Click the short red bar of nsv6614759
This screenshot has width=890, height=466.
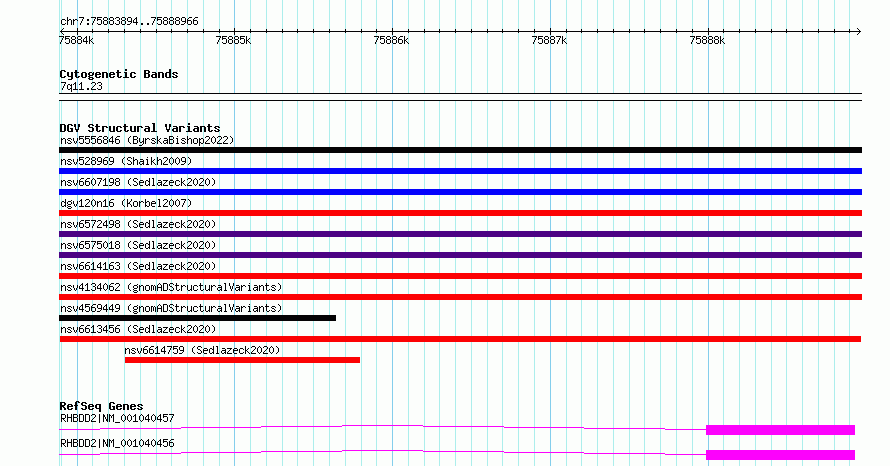tap(242, 360)
